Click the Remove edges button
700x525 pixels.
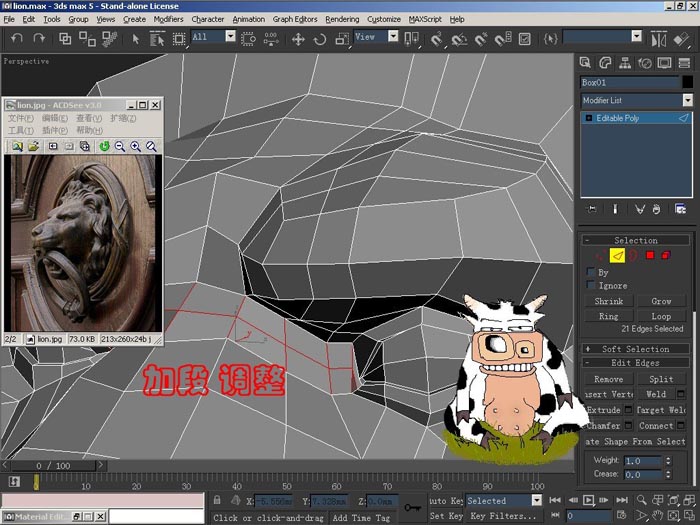tap(608, 379)
